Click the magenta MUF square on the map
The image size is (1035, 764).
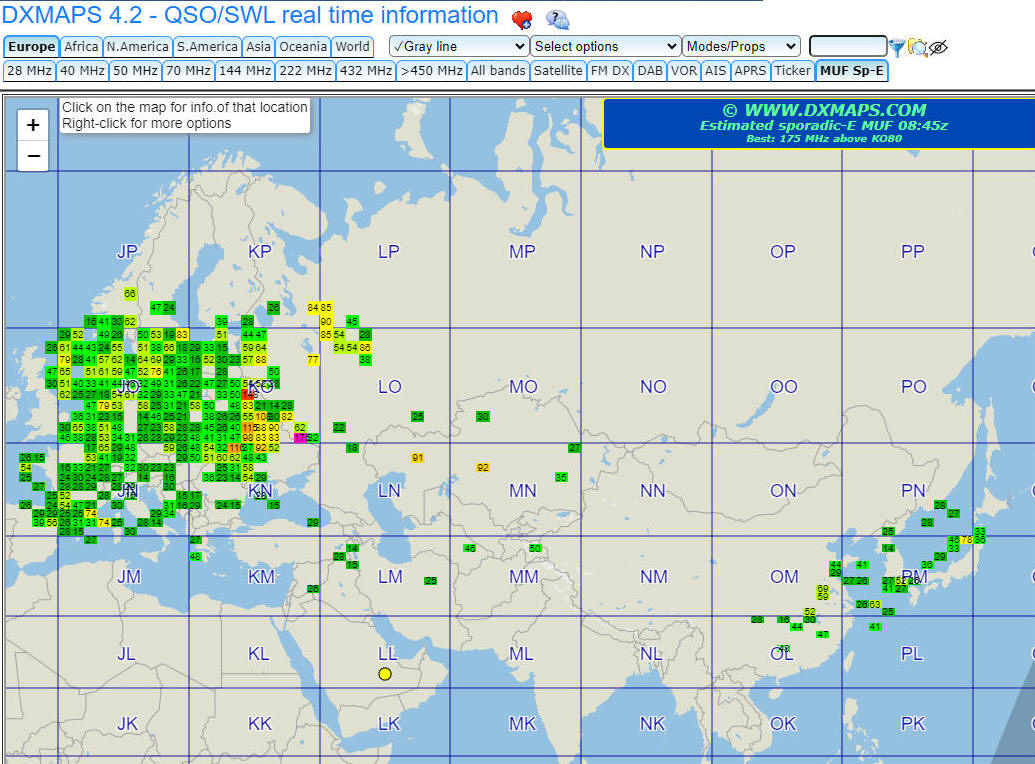pos(300,438)
